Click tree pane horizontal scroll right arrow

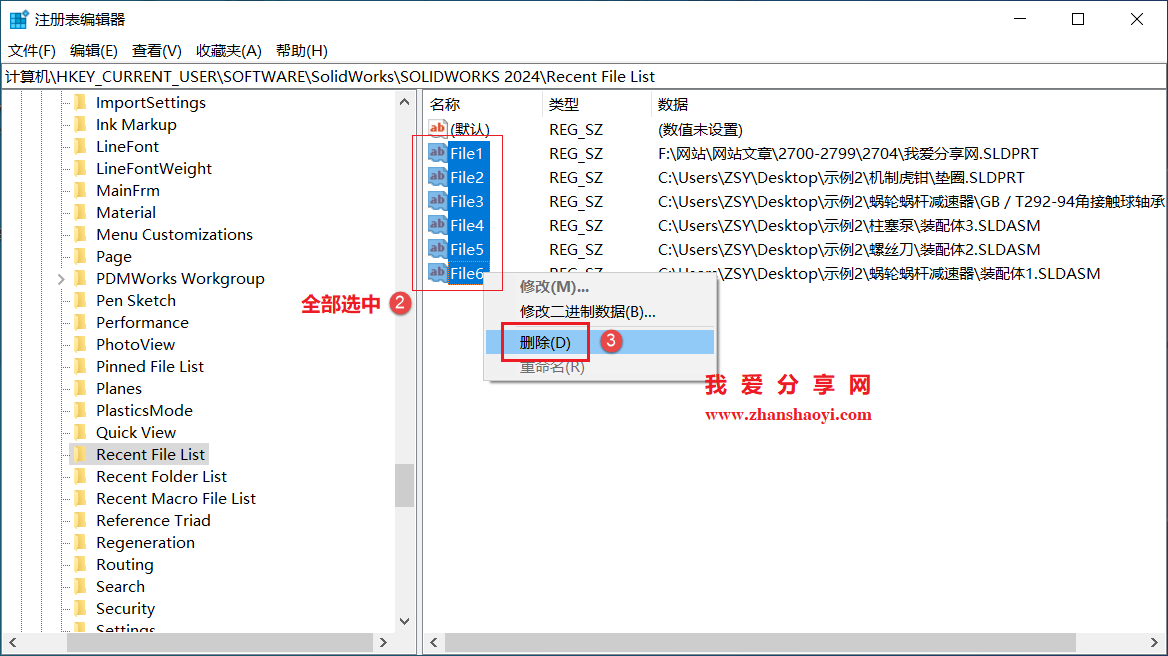coord(384,642)
